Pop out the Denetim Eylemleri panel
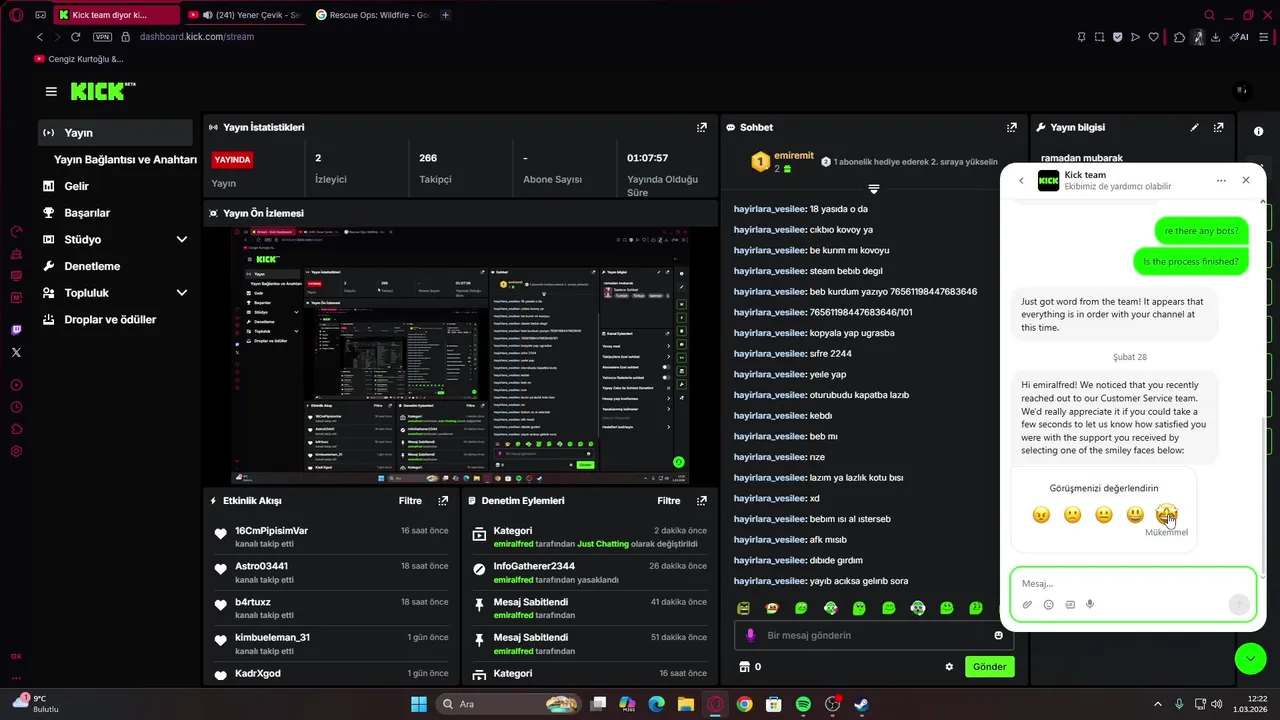Image resolution: width=1280 pixels, height=720 pixels. [x=702, y=500]
